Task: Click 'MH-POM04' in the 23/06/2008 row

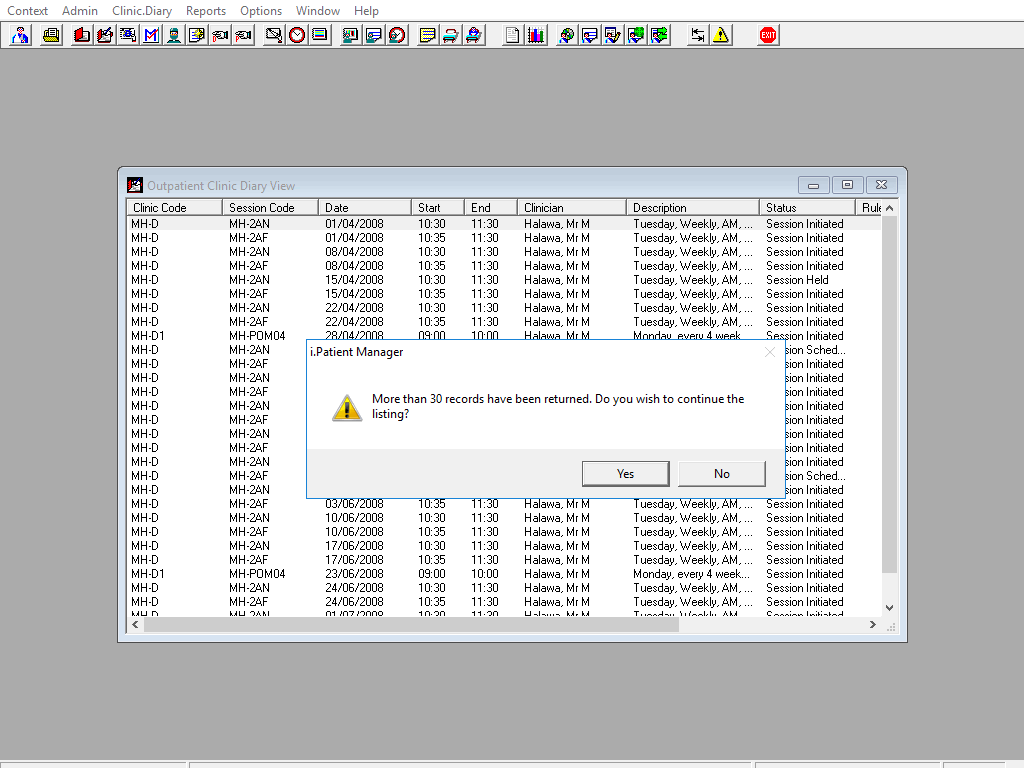Action: (x=257, y=574)
